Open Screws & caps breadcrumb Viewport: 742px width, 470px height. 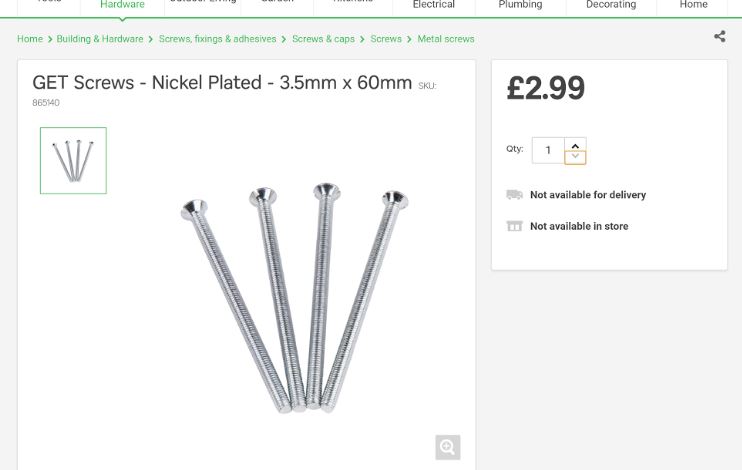323,39
